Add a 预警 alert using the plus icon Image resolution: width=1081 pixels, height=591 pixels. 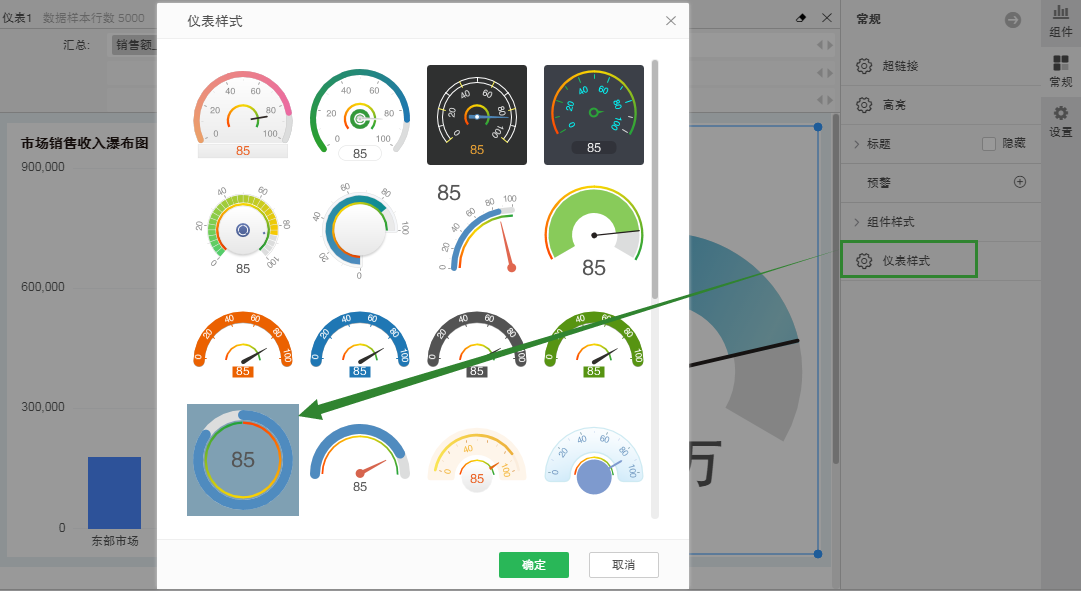(x=1019, y=181)
